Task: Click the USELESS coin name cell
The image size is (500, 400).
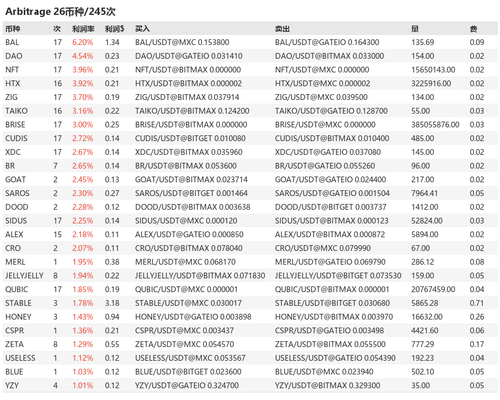Action: point(20,358)
